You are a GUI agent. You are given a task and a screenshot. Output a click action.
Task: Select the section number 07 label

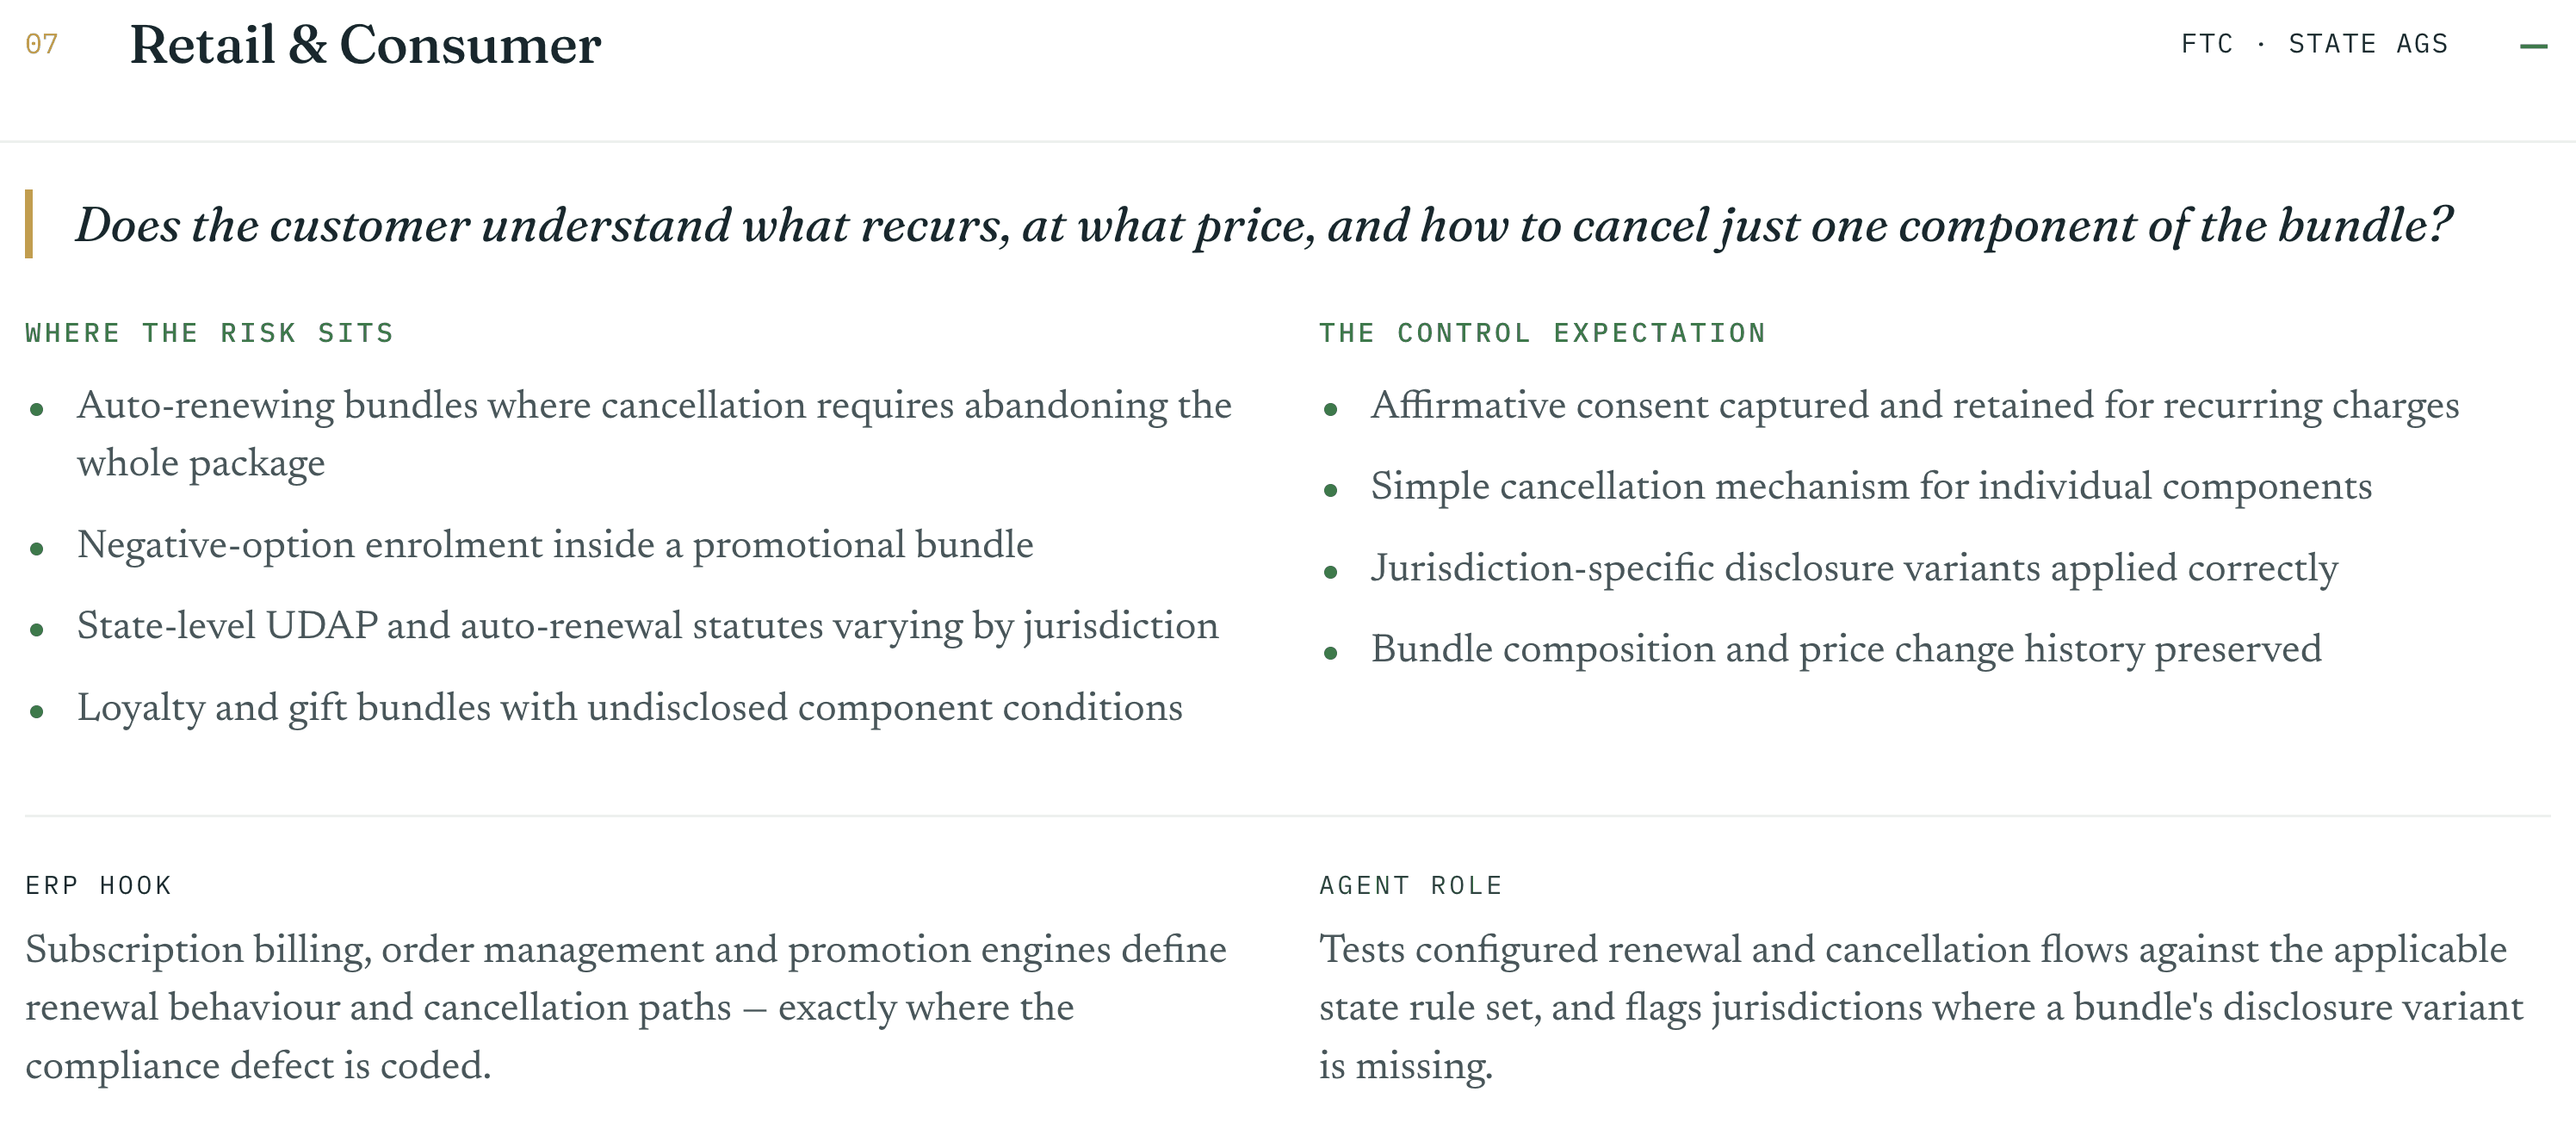click(x=42, y=45)
